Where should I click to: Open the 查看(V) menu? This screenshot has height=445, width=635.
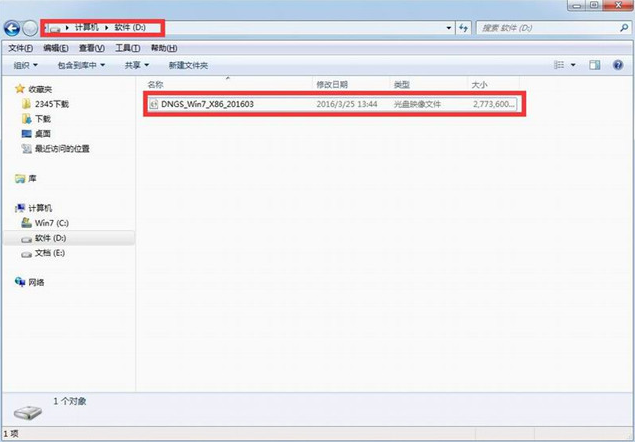tap(92, 48)
